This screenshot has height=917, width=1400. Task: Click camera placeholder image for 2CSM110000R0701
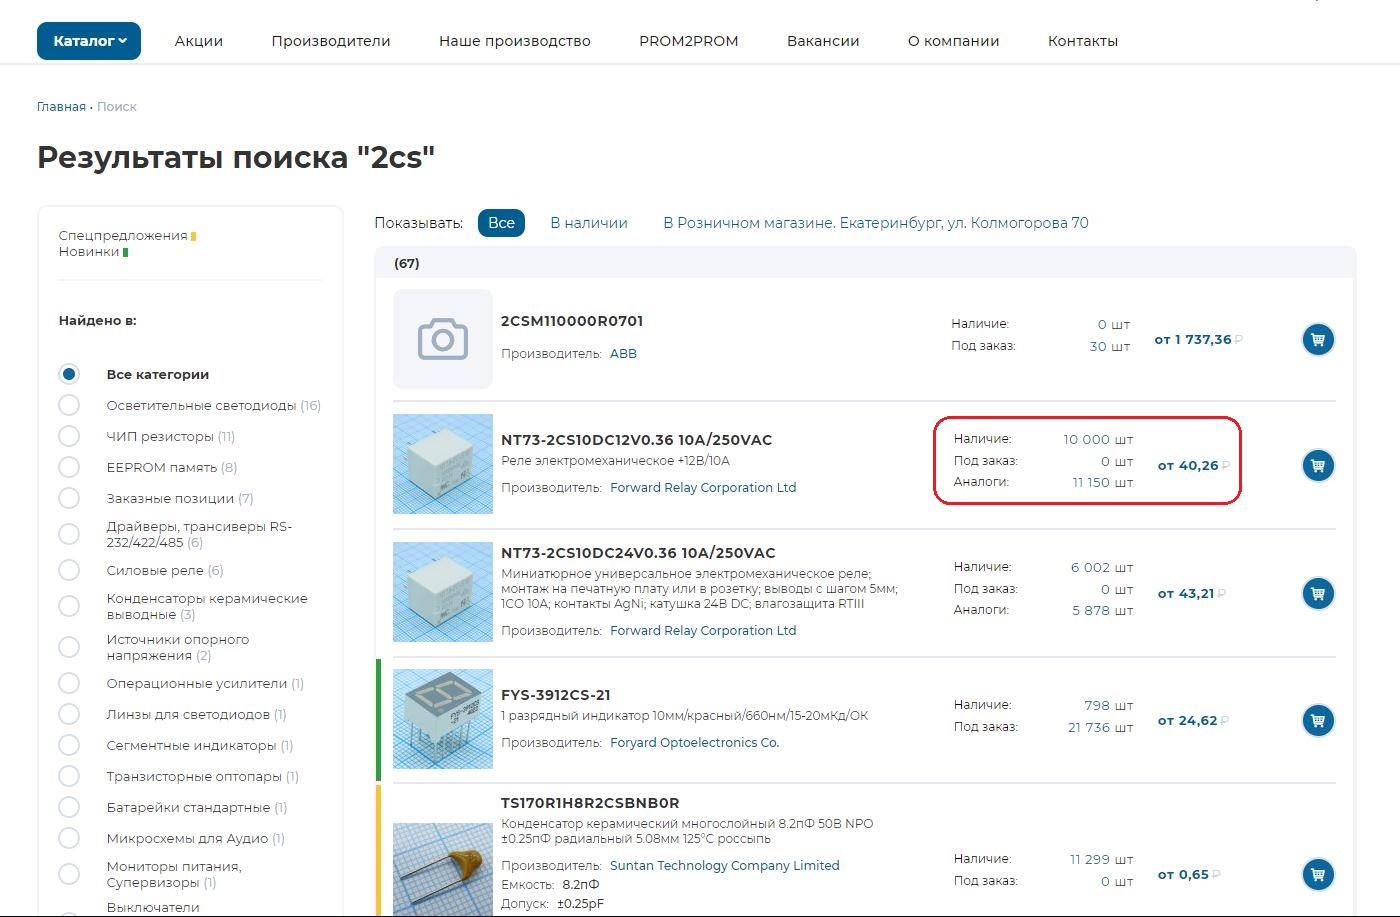pyautogui.click(x=443, y=339)
